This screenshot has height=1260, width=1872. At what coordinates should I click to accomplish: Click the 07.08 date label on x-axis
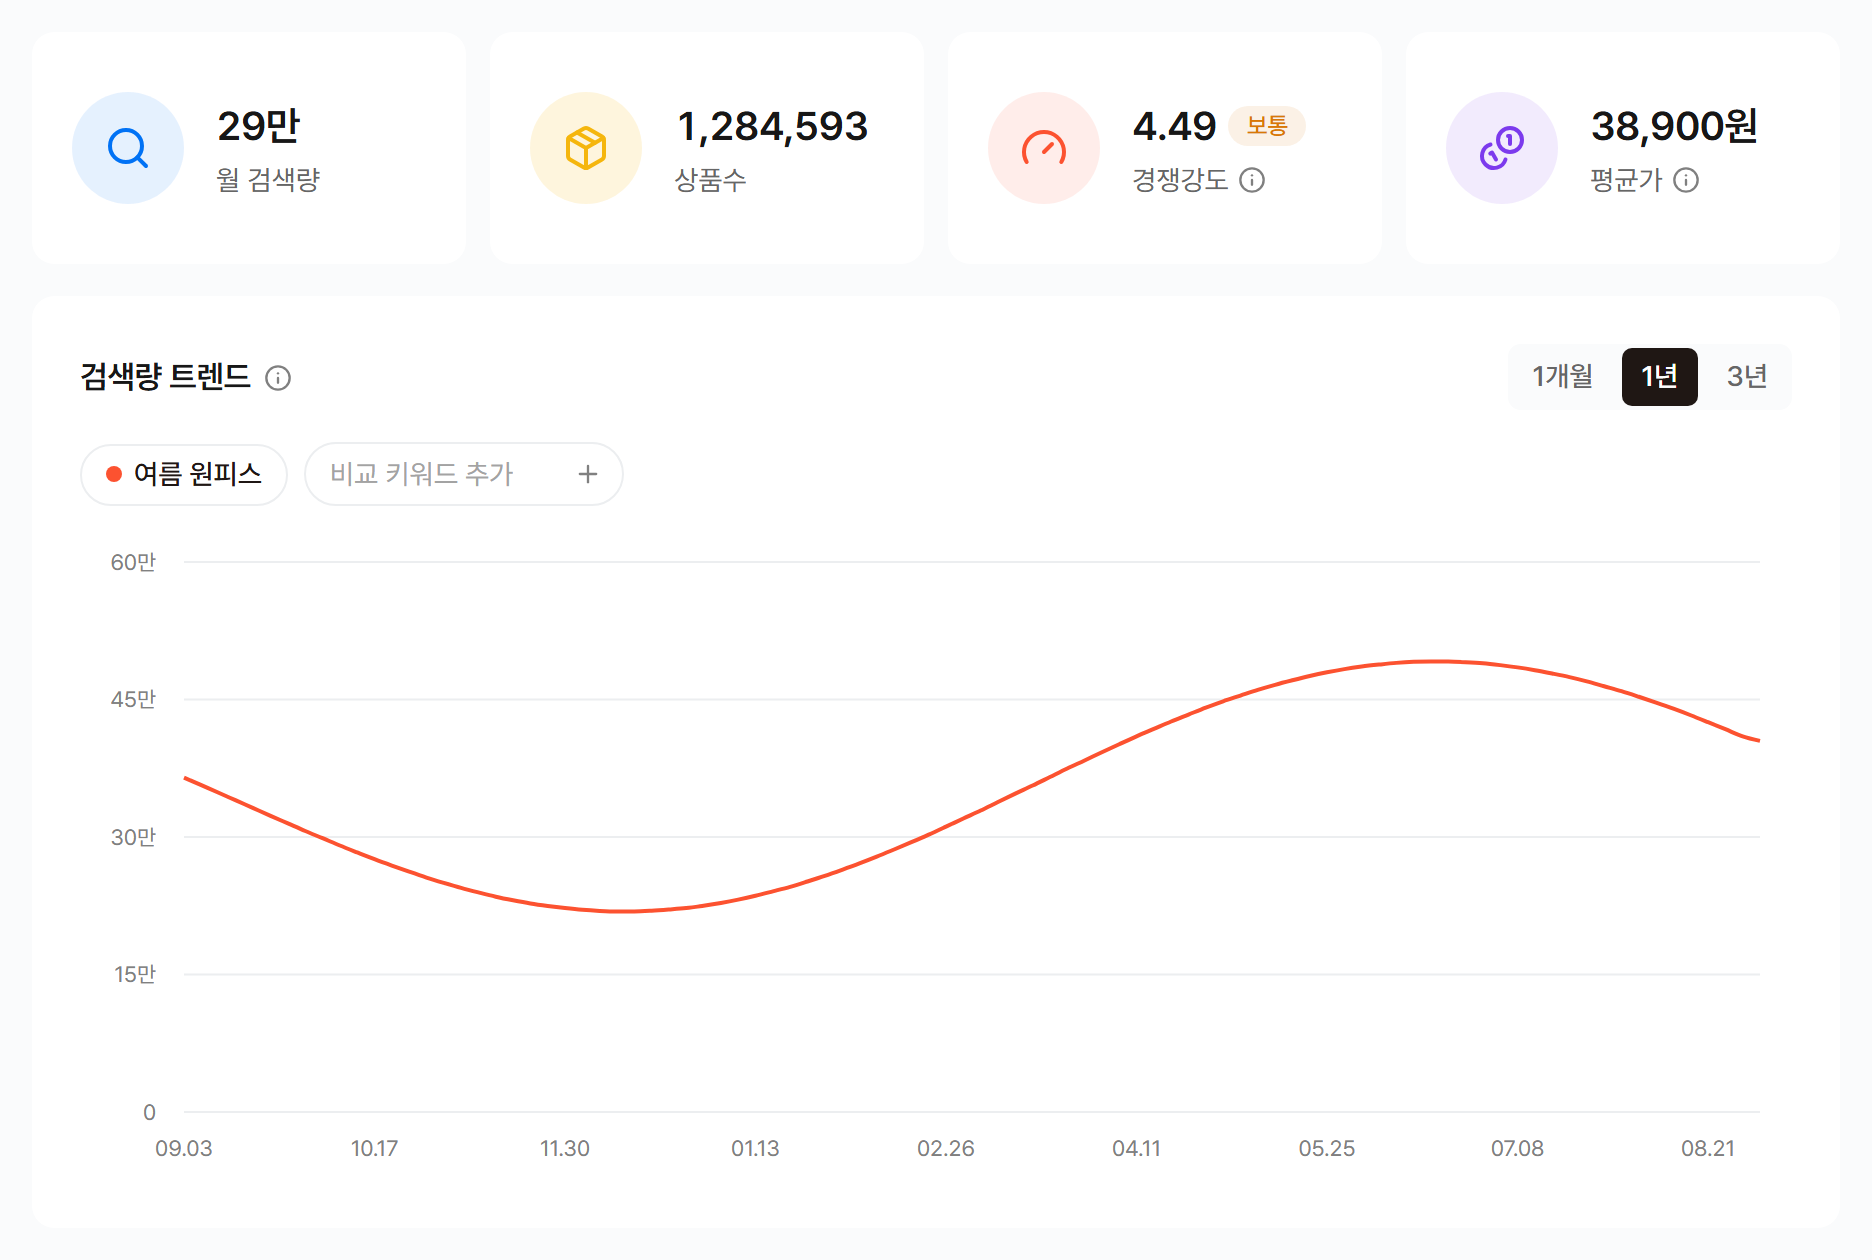pos(1517,1148)
